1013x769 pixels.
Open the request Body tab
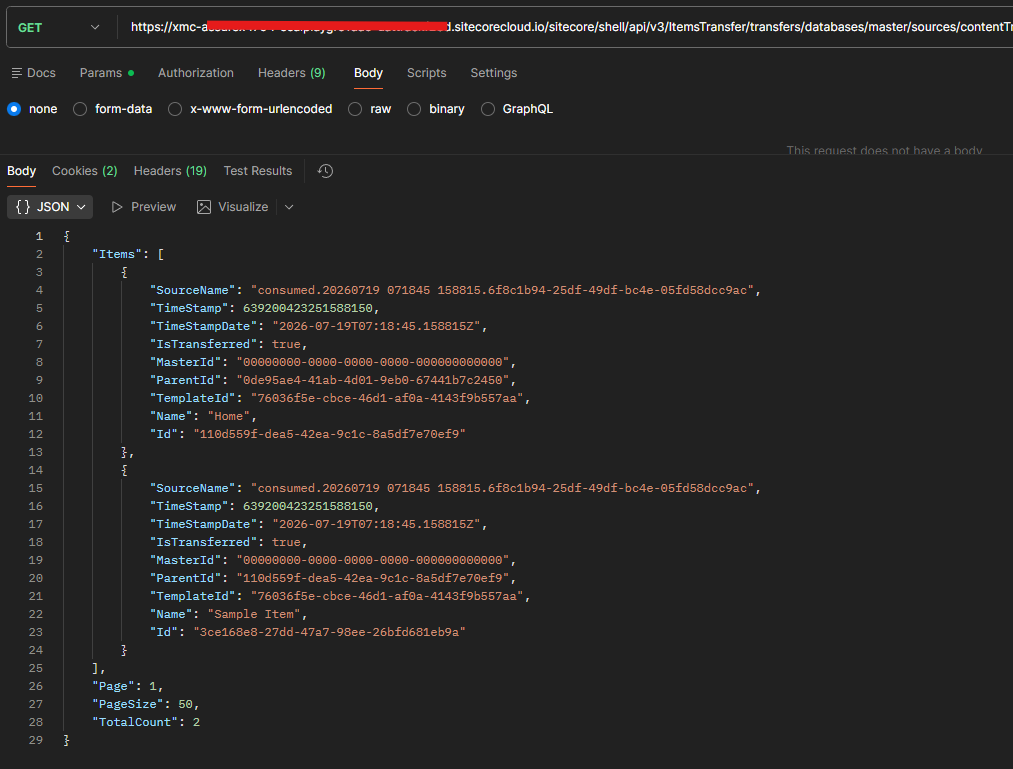point(368,73)
